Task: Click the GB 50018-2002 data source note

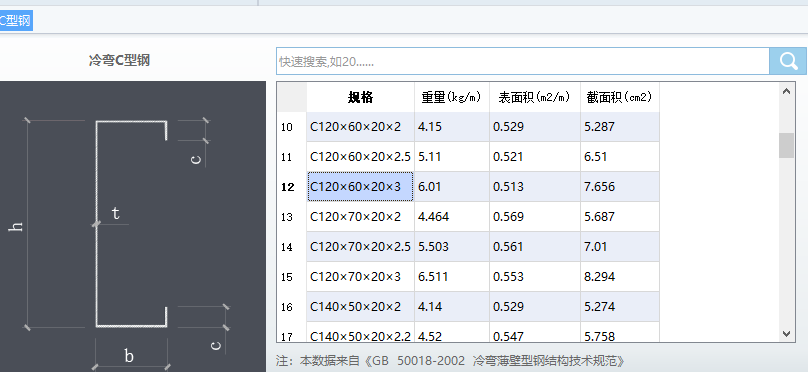Action: coord(450,361)
